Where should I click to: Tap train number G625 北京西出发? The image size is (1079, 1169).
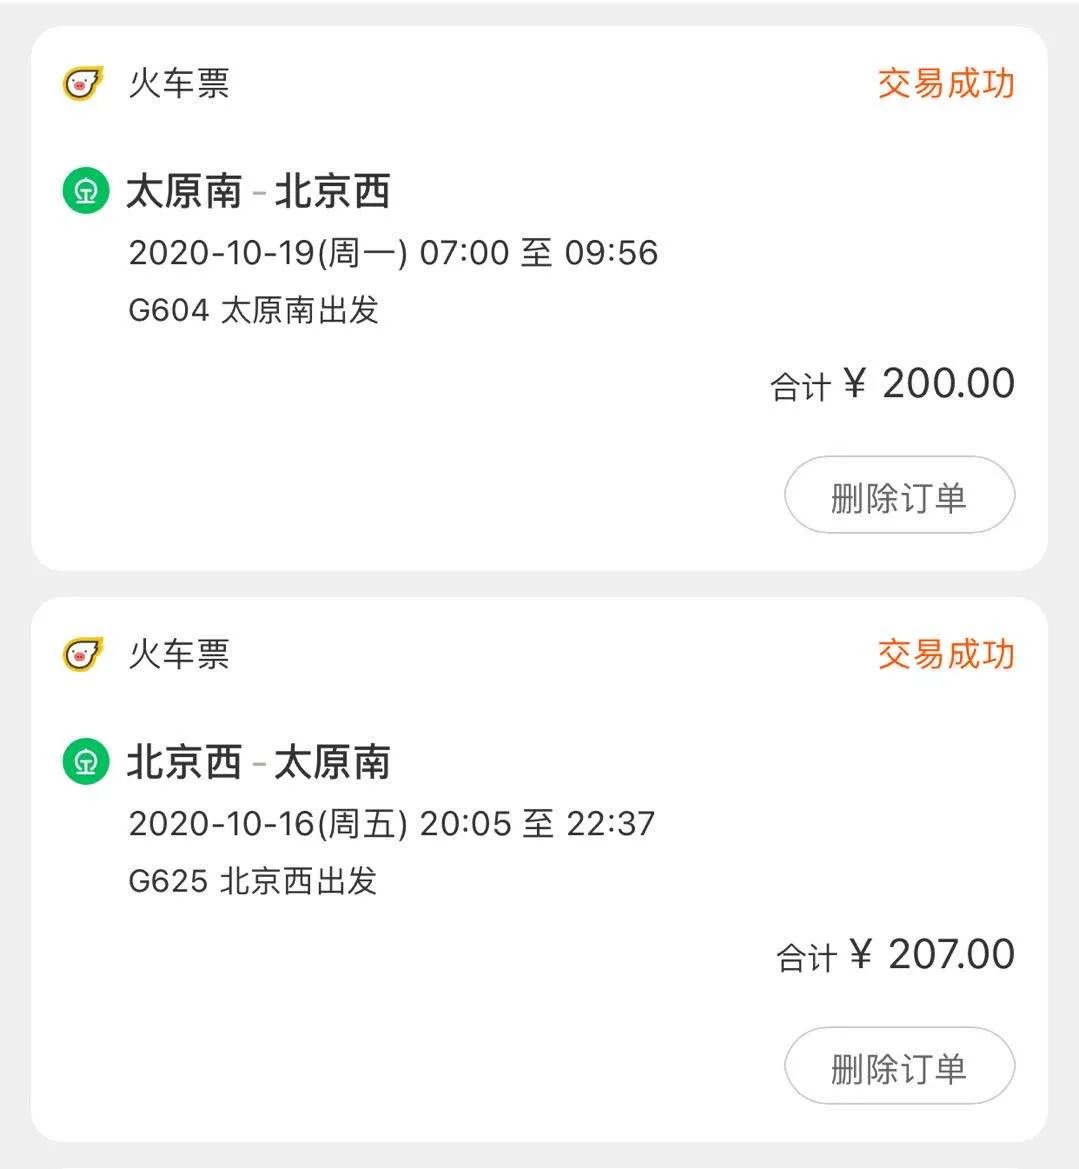pos(253,881)
